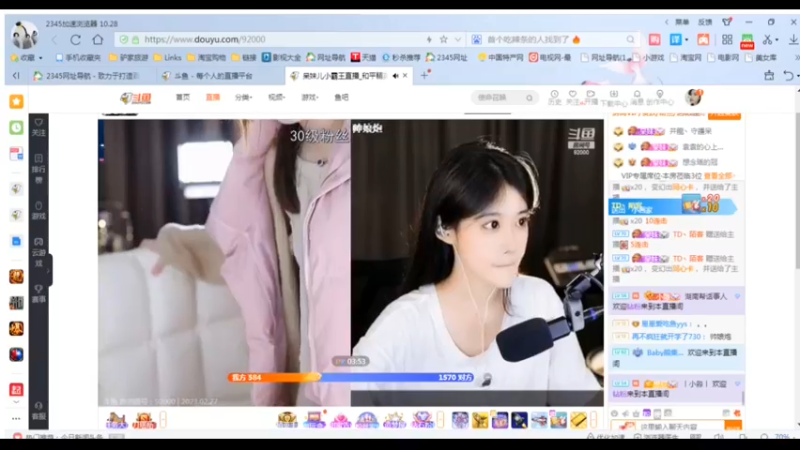The image size is (800, 450).
Task: Open a new tab with plus button
Action: click(424, 76)
